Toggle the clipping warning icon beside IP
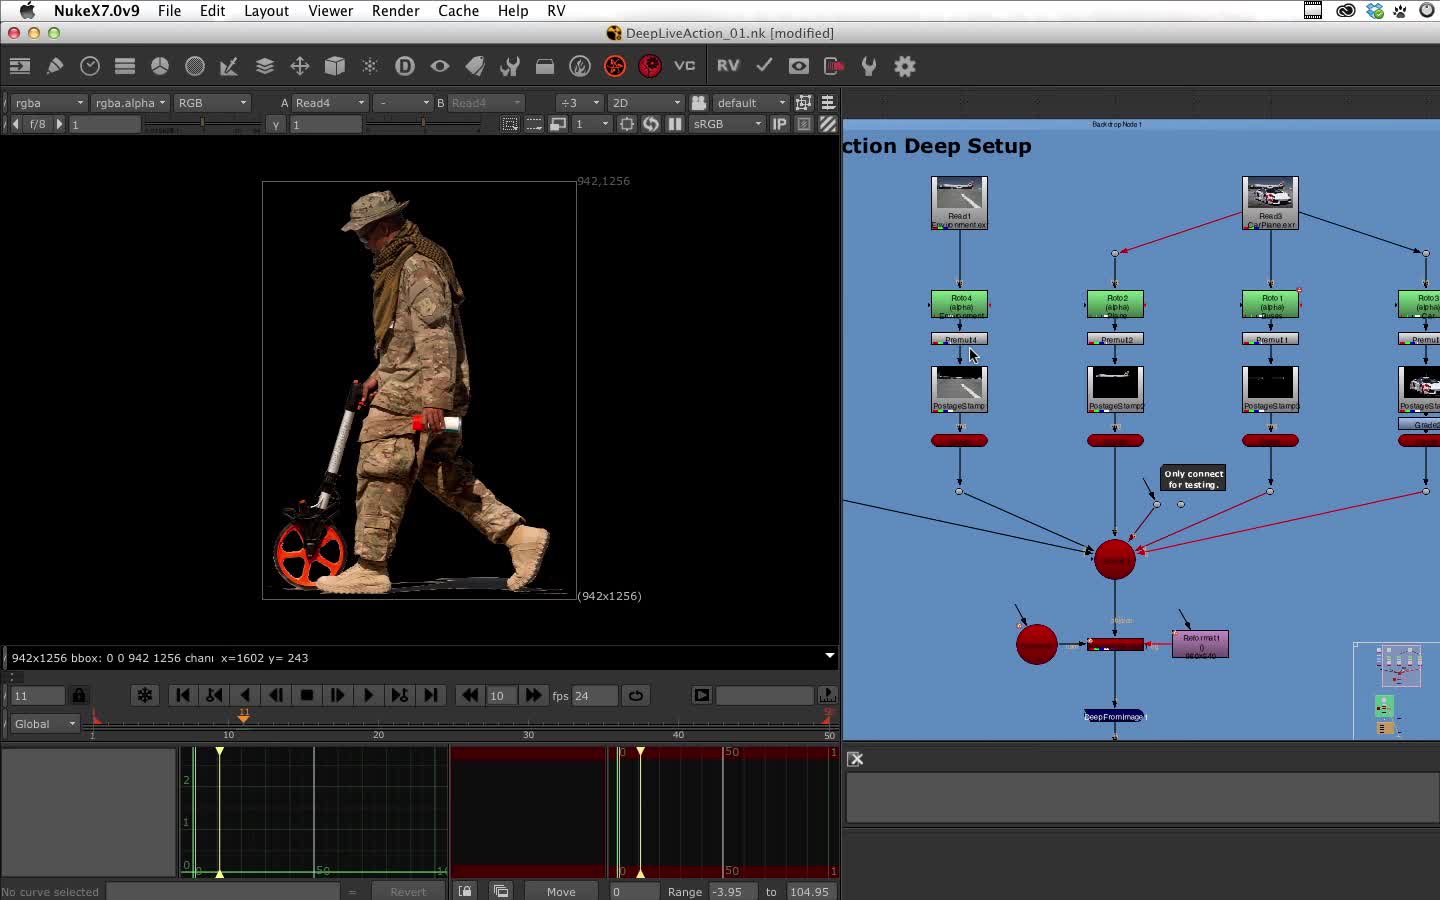1440x900 pixels. click(x=804, y=124)
